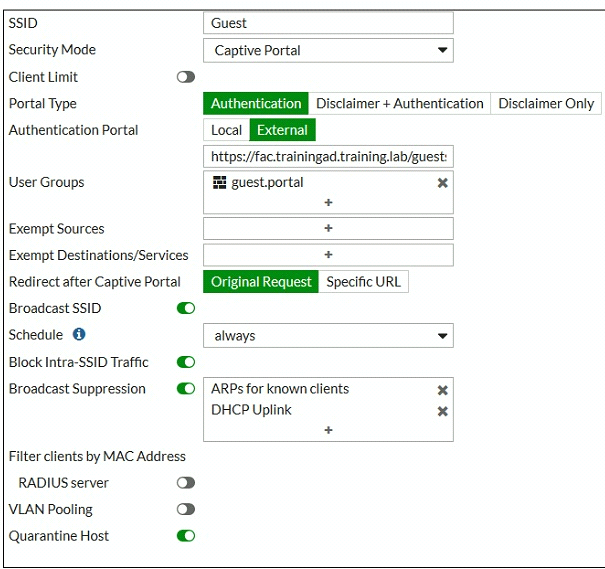Remove guest.portal from User Groups
Image resolution: width=605 pixels, height=569 pixels.
[443, 183]
